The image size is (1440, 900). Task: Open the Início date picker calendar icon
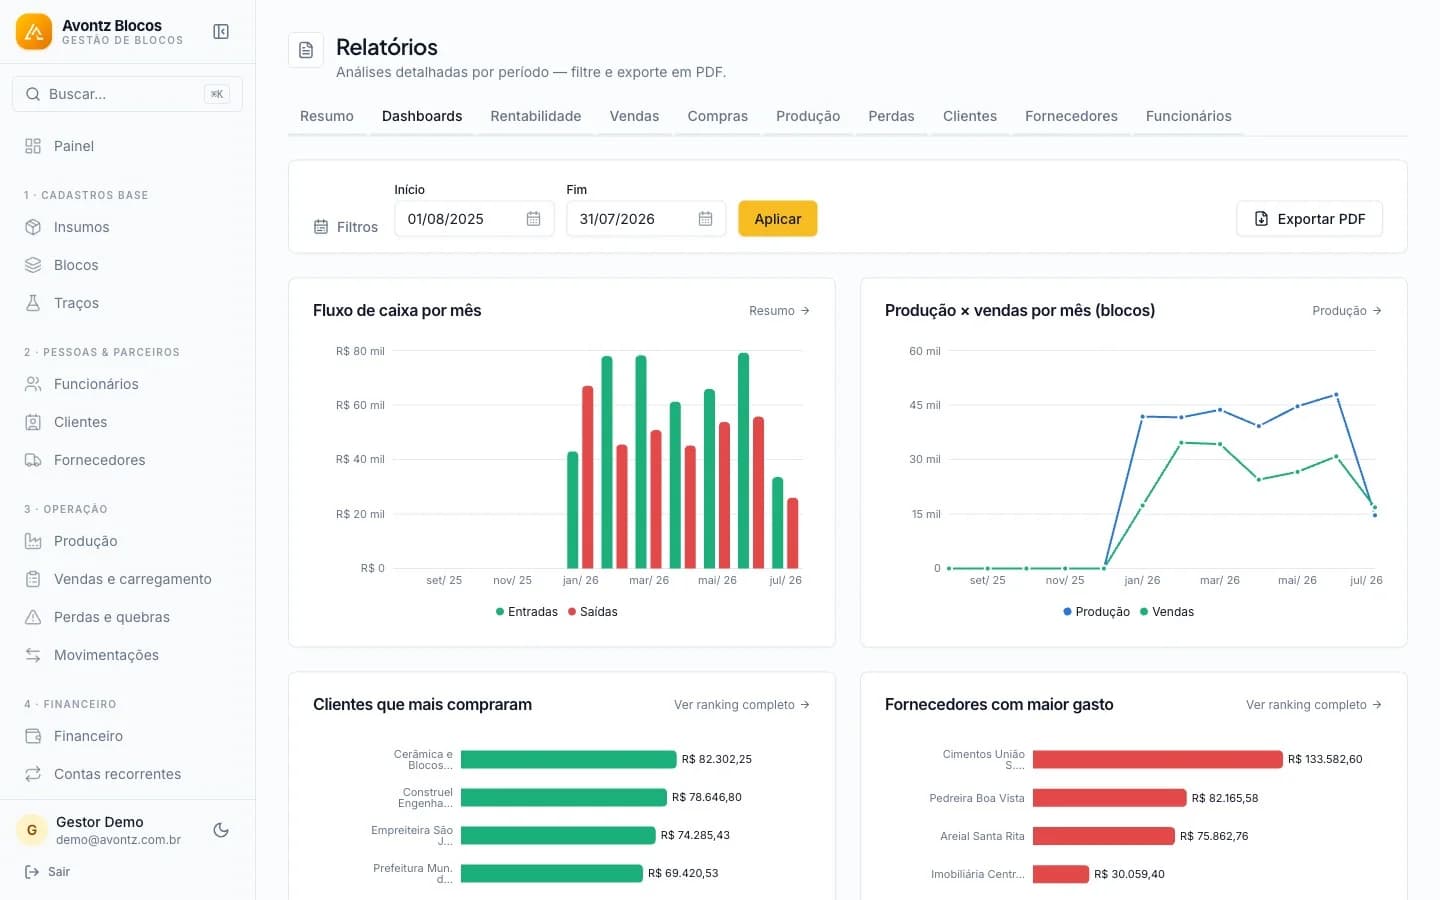click(533, 219)
